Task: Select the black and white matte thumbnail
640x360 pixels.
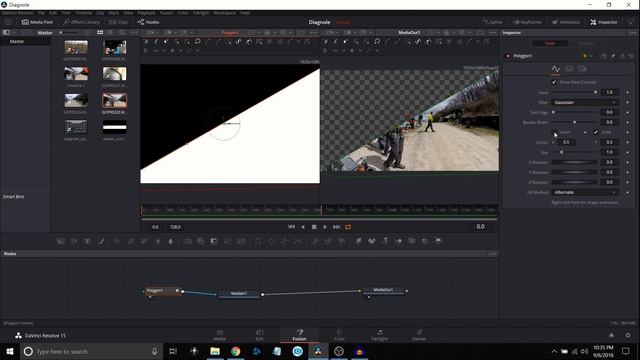Action: (115, 127)
